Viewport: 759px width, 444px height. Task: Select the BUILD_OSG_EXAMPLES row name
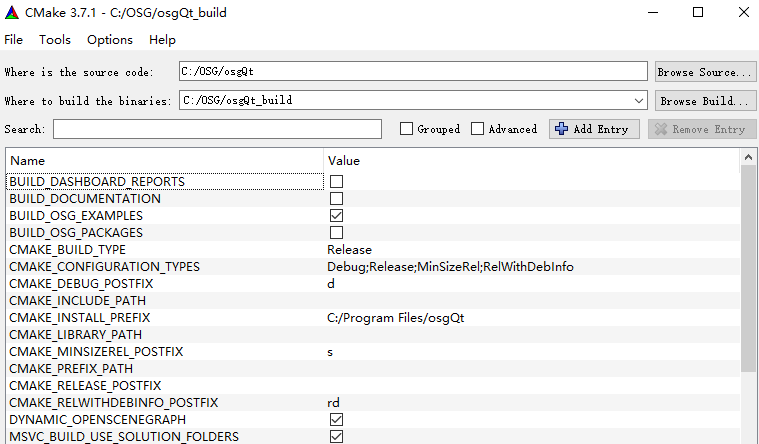click(x=76, y=215)
